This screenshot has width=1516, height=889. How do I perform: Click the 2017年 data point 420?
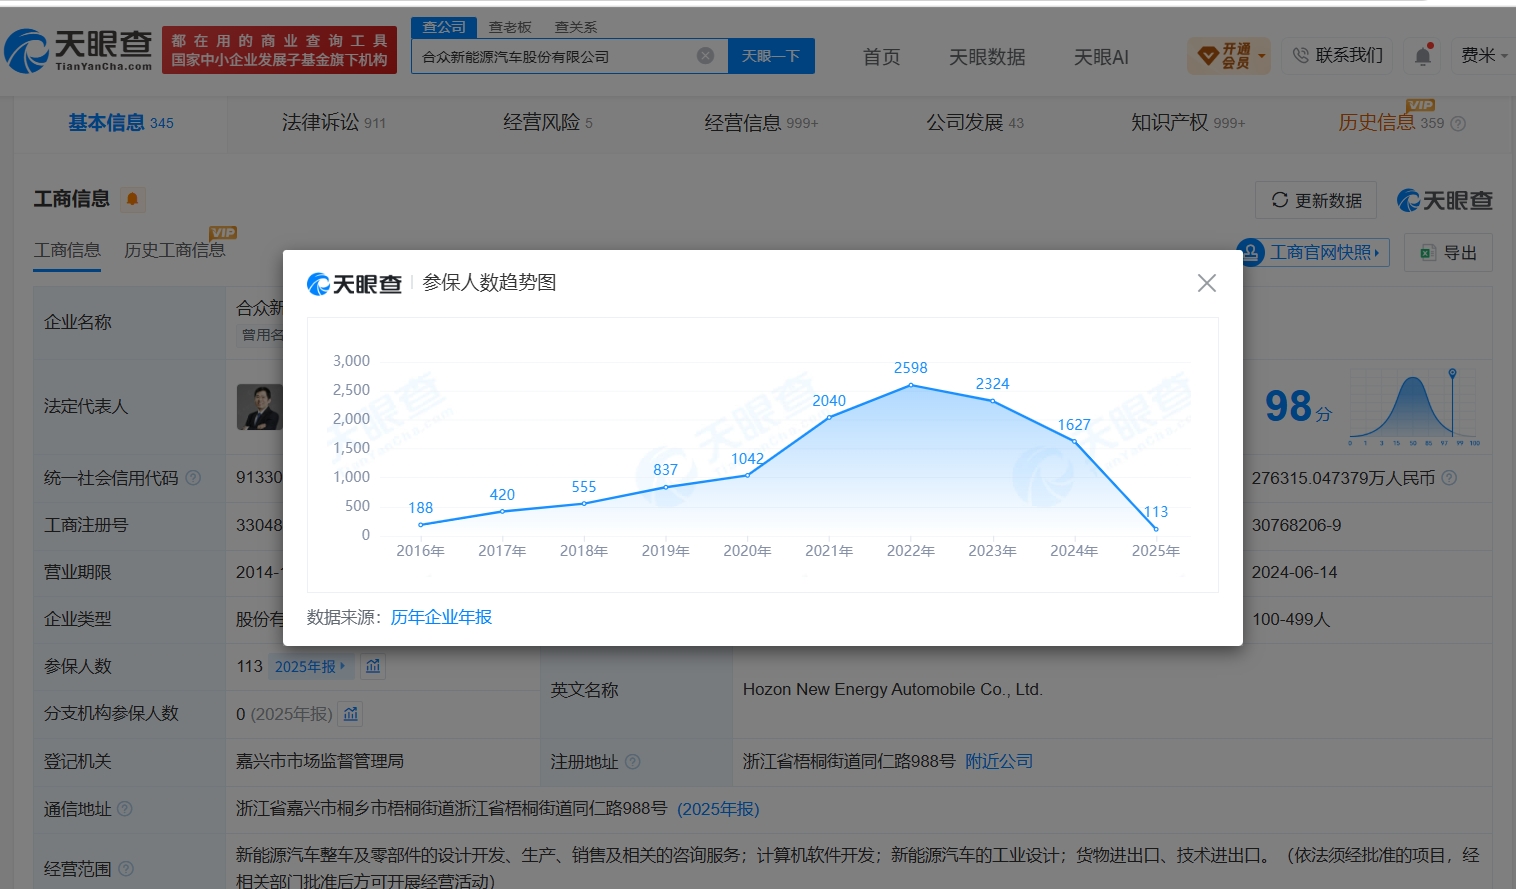tap(502, 511)
